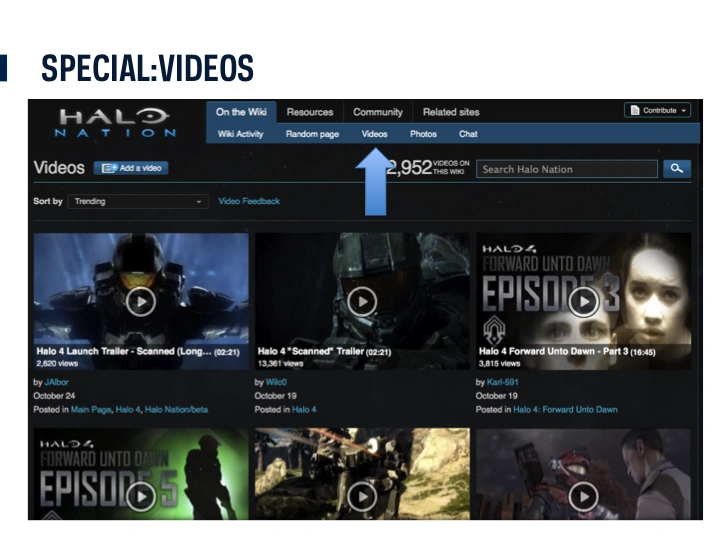The width and height of the screenshot is (720, 540).
Task: Select Videos in the sub-navigation
Action: pos(374,134)
